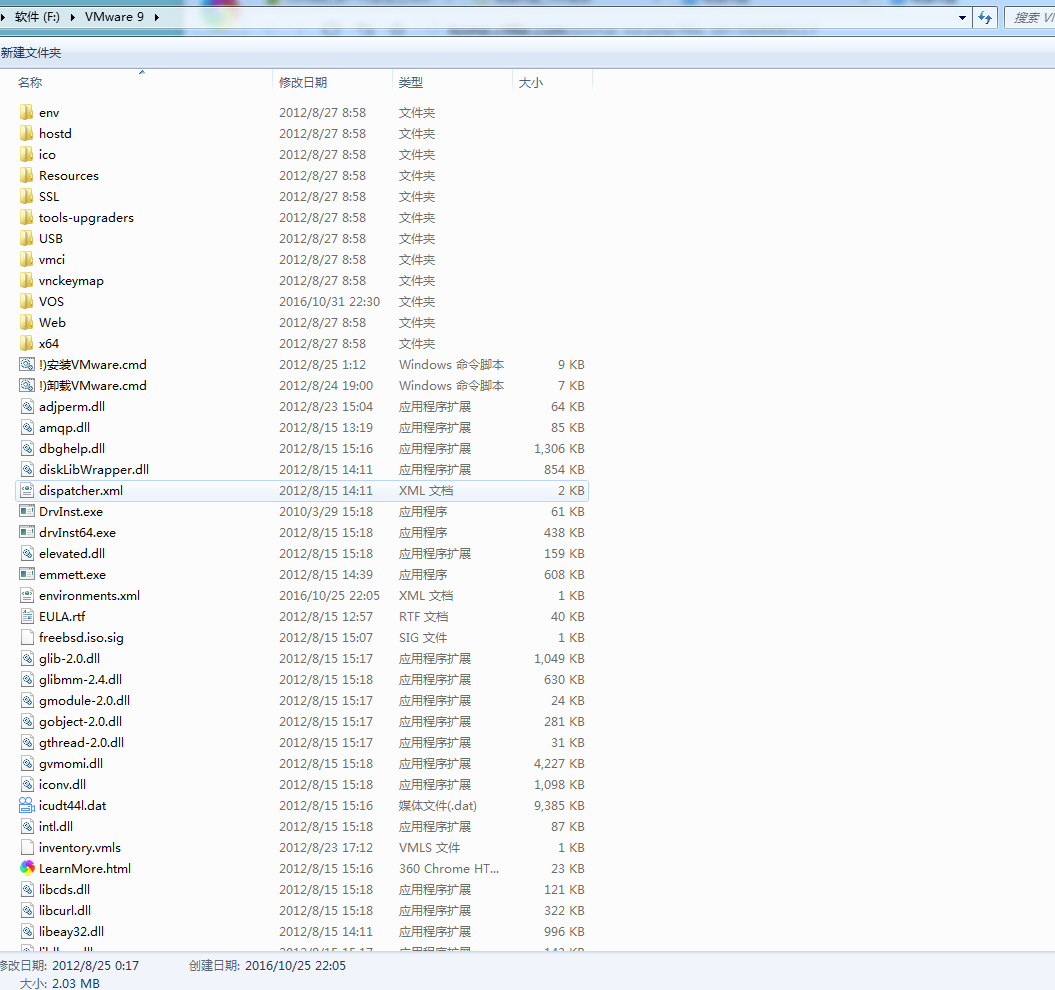
Task: Click 新建文件夹 to create a new folder
Action: click(x=31, y=52)
